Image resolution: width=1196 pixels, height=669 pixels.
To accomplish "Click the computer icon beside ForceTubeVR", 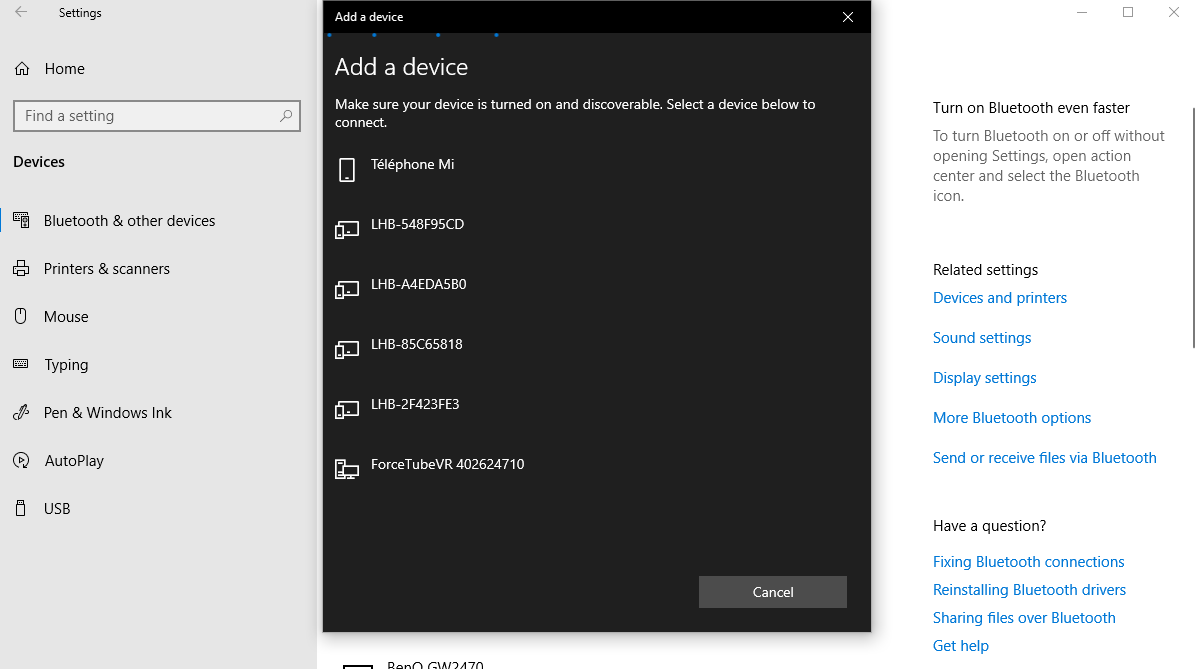I will click(347, 469).
